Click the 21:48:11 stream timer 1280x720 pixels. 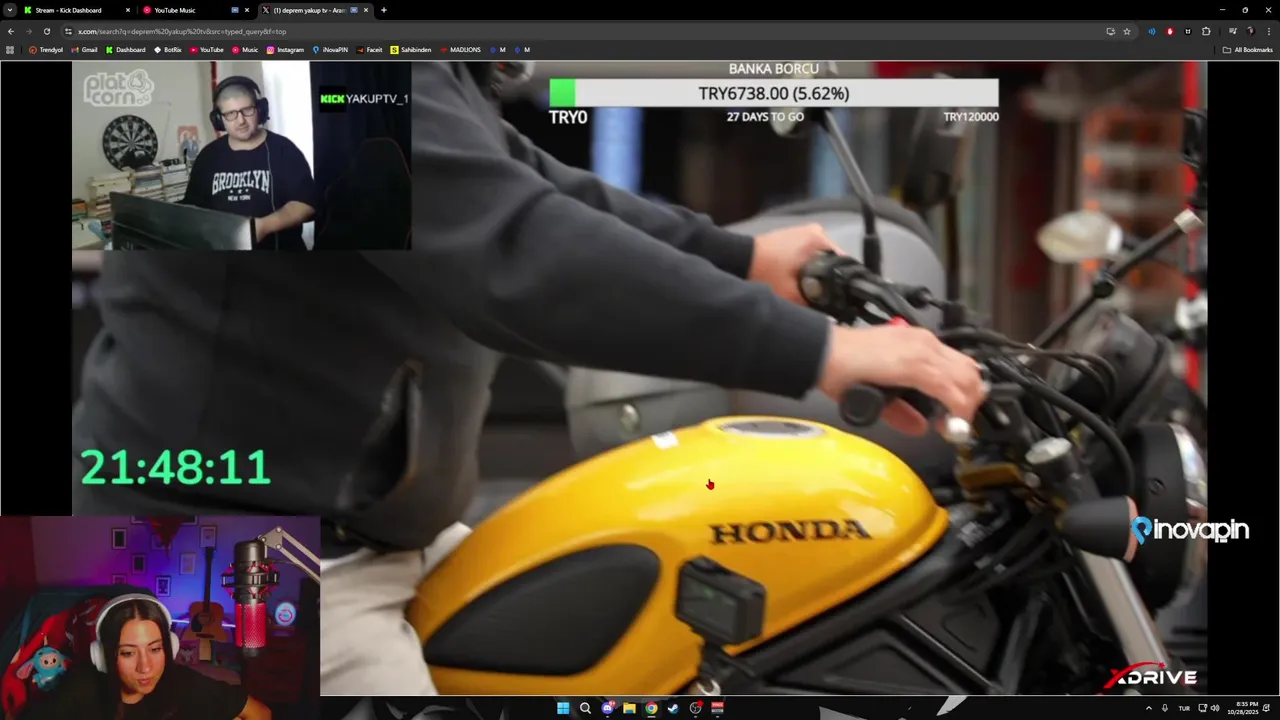tap(175, 467)
